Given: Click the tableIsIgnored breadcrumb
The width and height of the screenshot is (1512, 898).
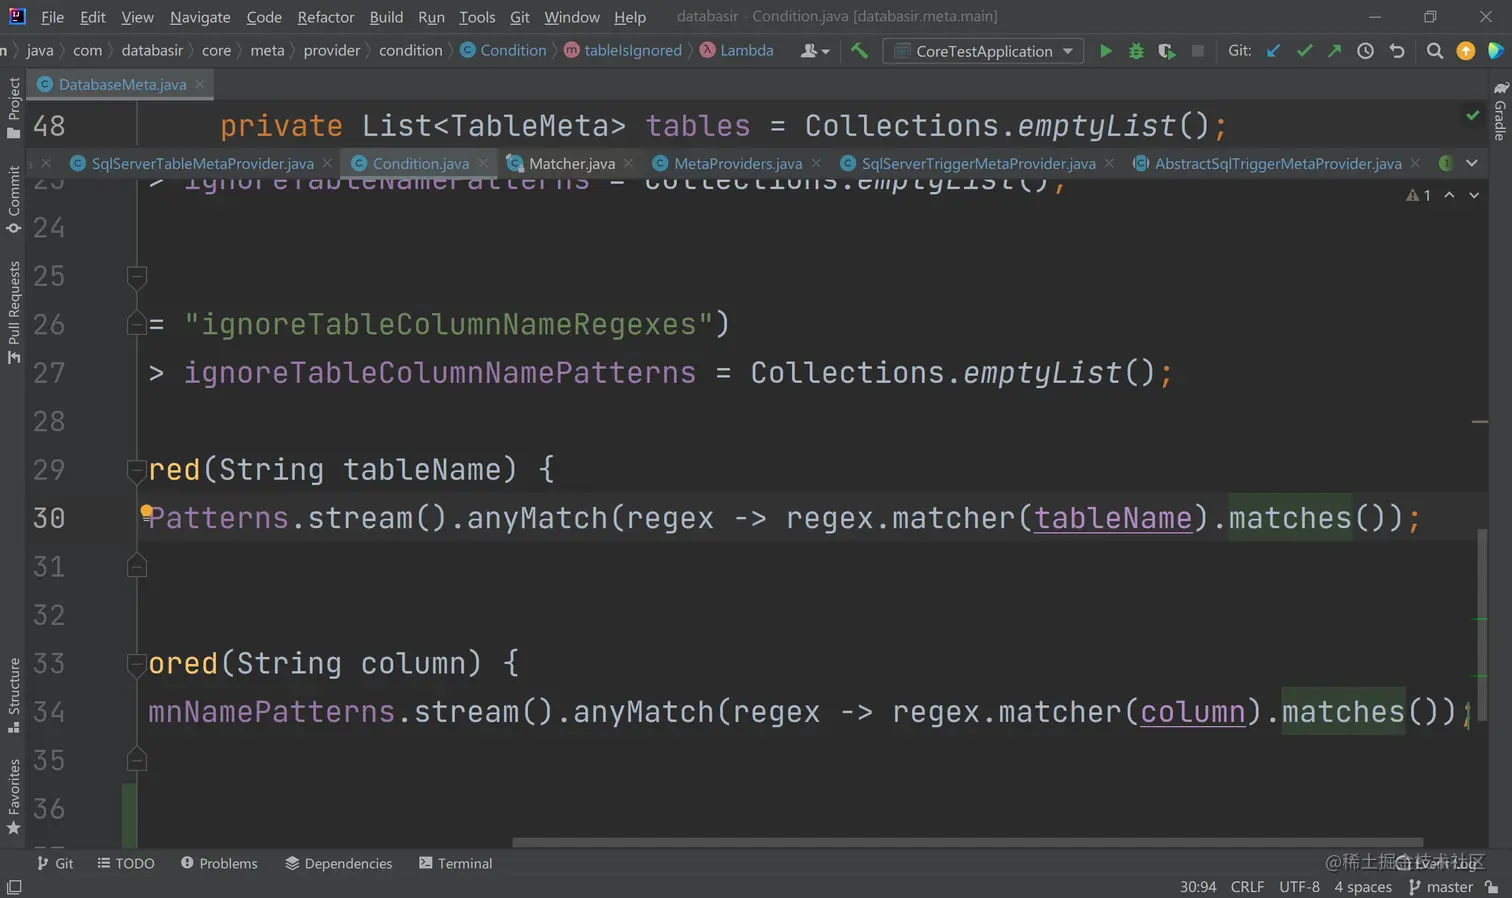Looking at the screenshot, I should click(622, 50).
